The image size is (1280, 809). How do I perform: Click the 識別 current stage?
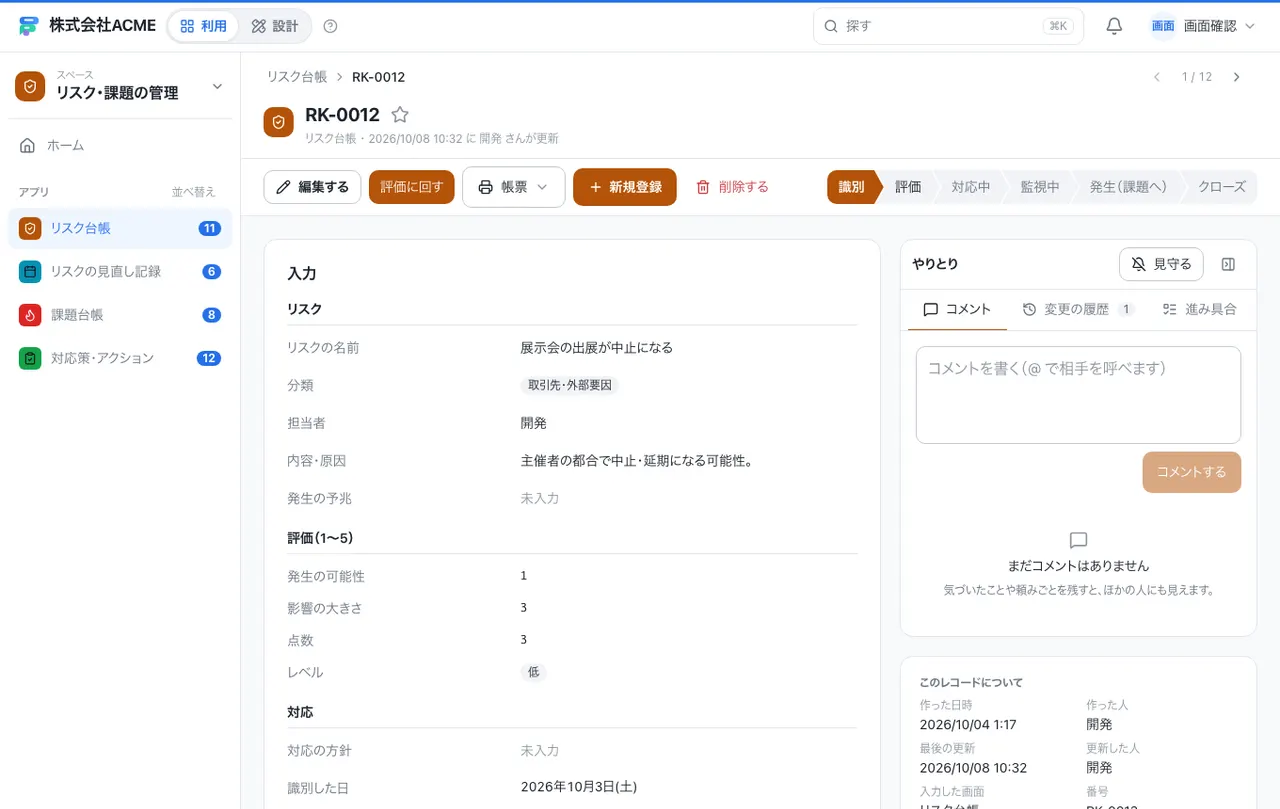(852, 187)
